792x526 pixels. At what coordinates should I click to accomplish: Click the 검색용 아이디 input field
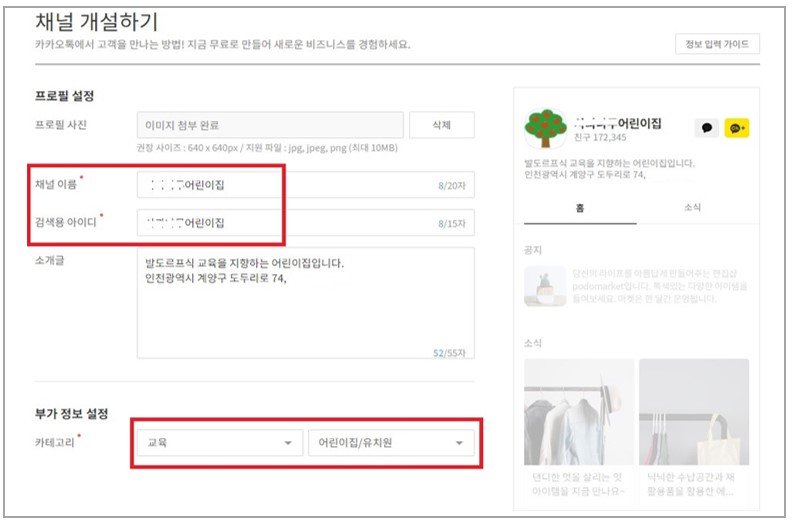(306, 223)
